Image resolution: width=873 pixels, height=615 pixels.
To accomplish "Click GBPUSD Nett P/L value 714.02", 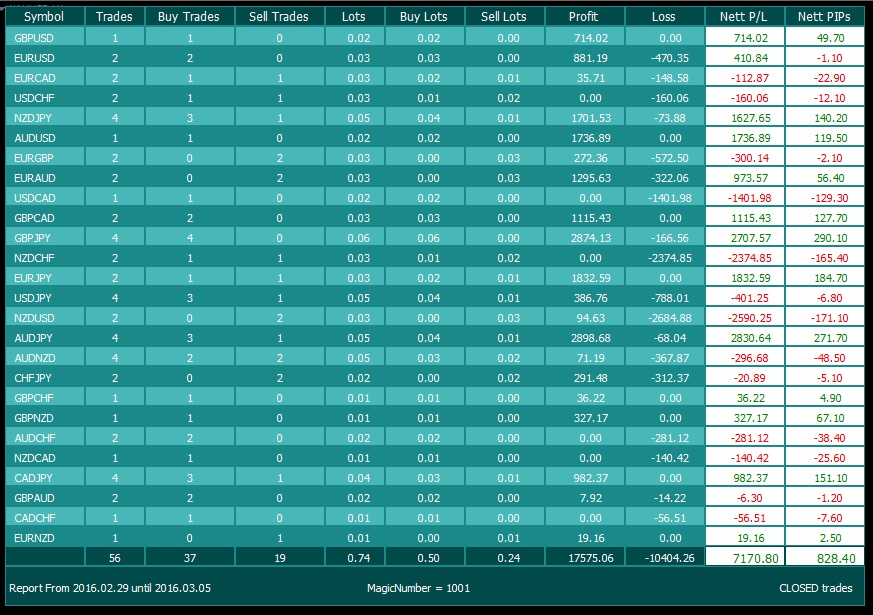I will tap(751, 38).
